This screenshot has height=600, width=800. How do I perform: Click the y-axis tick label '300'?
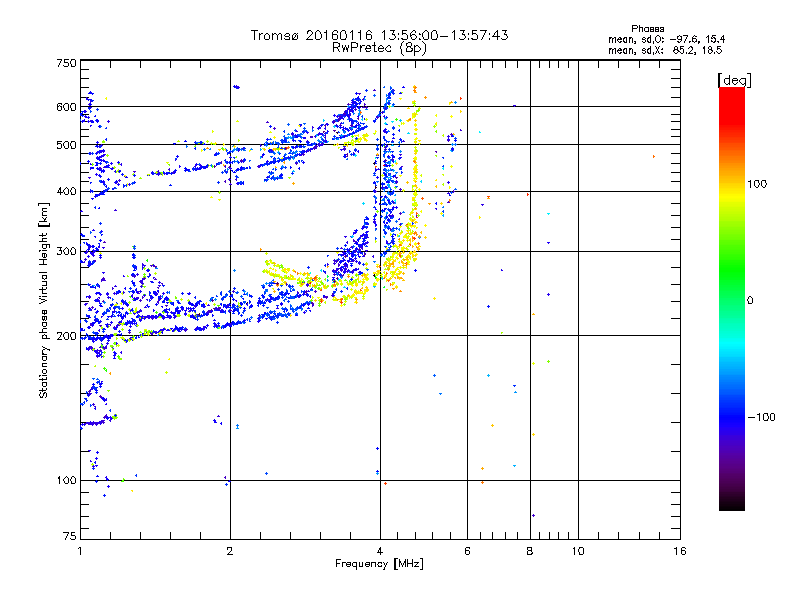(x=66, y=252)
